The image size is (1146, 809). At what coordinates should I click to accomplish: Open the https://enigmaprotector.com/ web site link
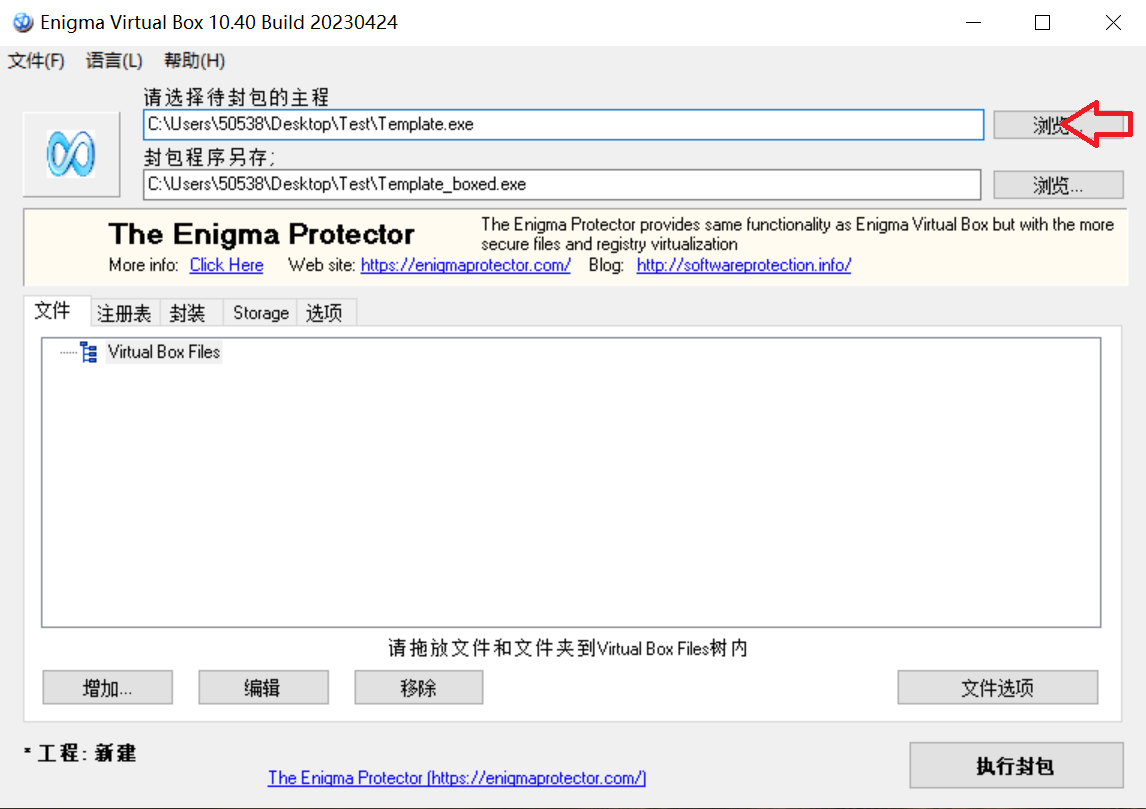[x=466, y=265]
